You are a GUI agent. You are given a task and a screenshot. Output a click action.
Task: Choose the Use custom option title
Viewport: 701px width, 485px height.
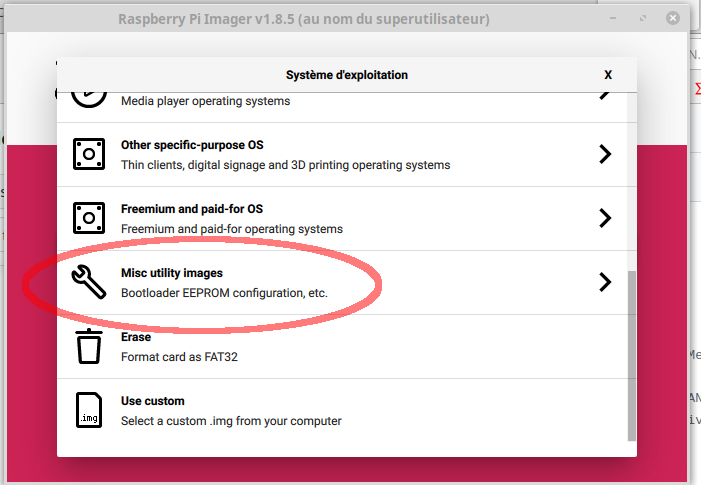152,401
